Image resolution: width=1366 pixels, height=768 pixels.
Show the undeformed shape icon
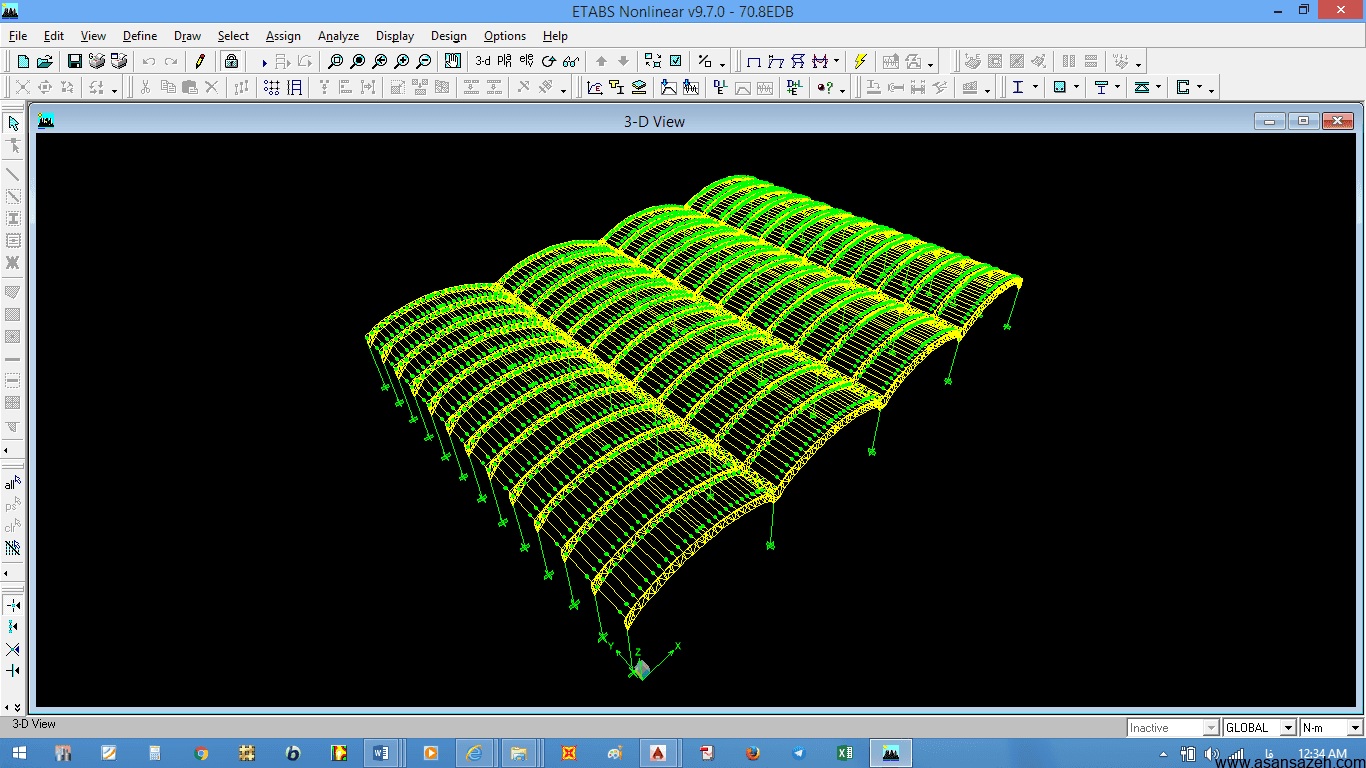pyautogui.click(x=754, y=61)
